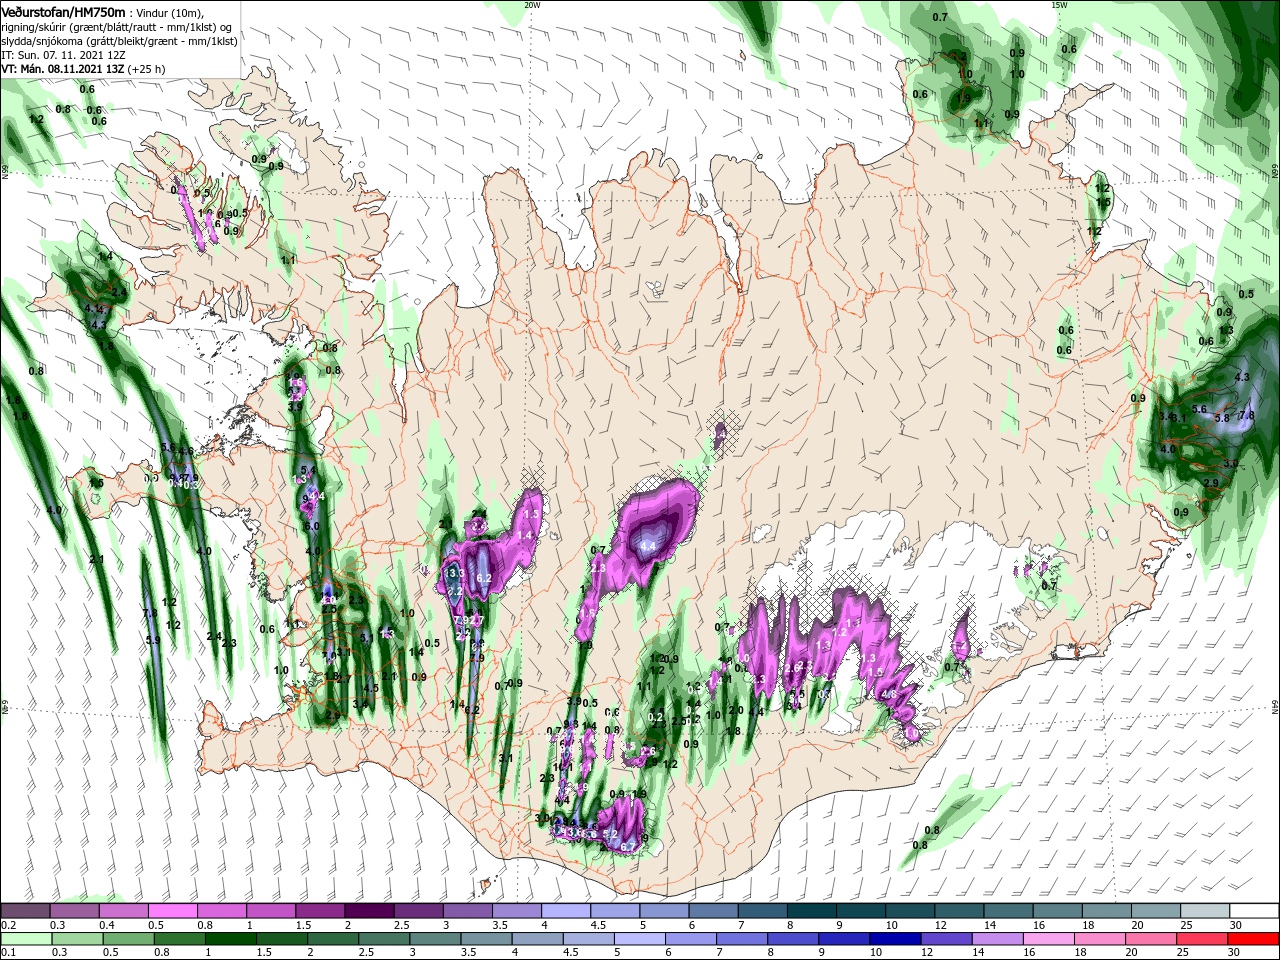Screen dimensions: 1280x960
Task: Click the 'rigning/skúrir' legend description line
Action: (118, 27)
